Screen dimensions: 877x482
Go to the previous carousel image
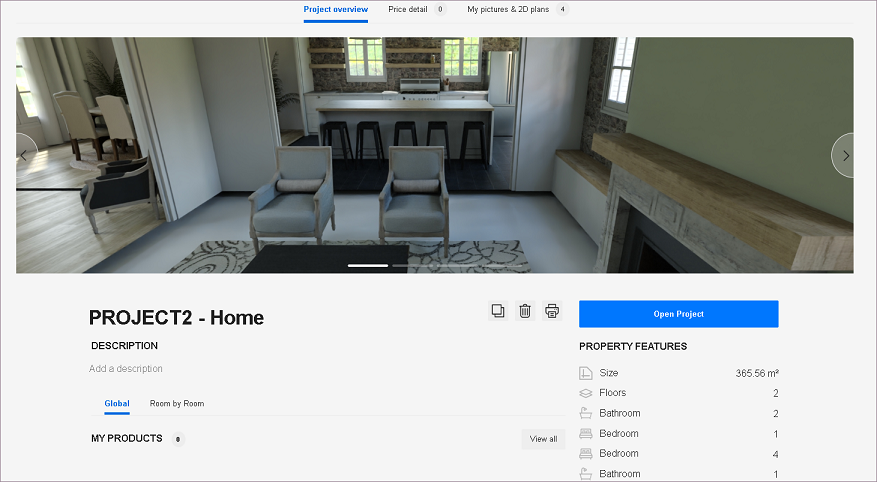pos(25,155)
